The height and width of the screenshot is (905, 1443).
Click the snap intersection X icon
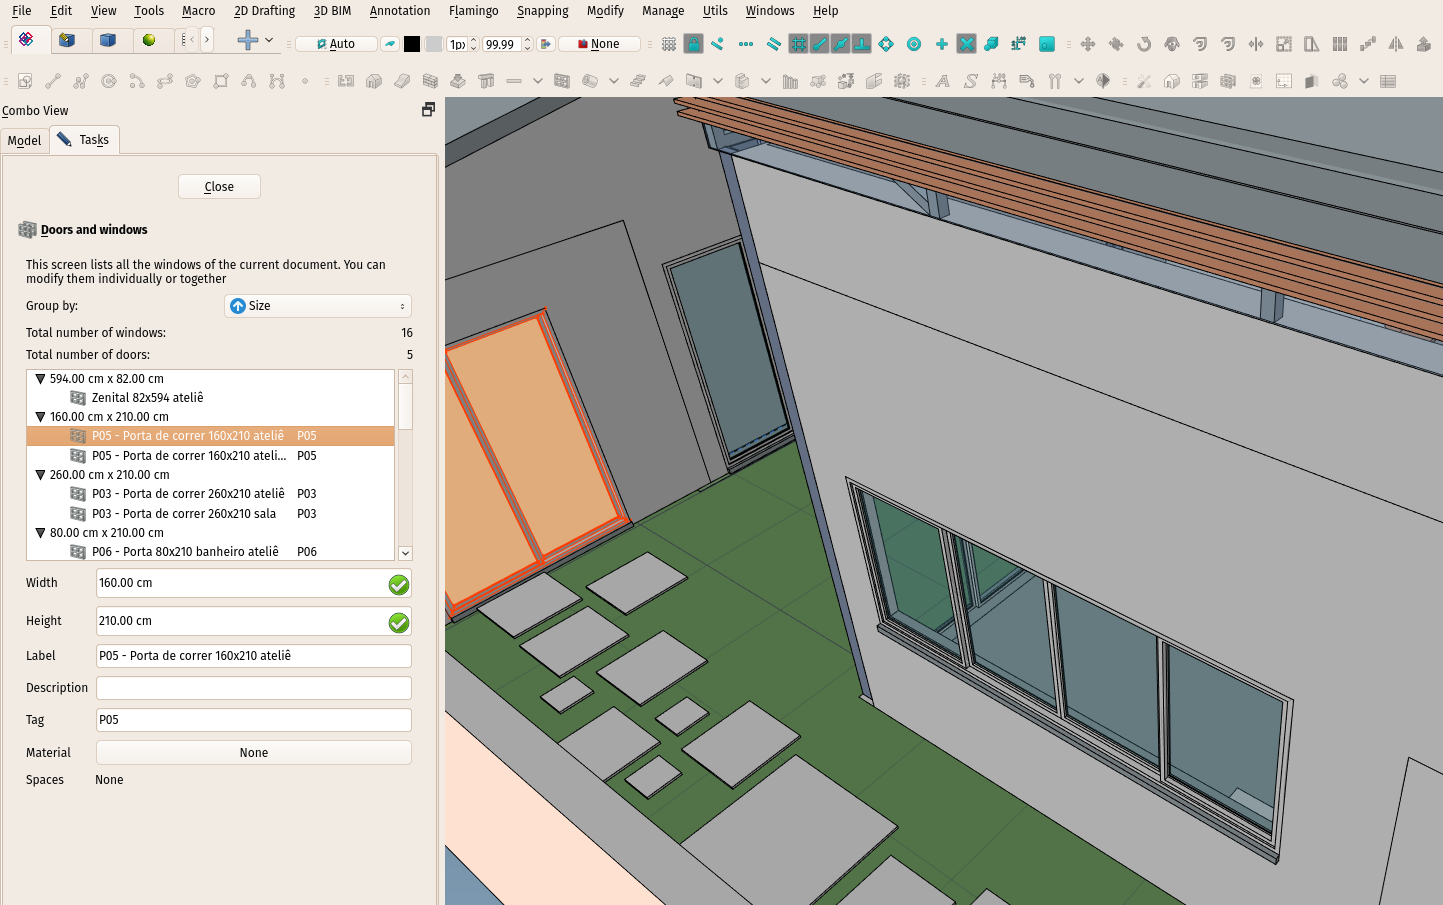tap(966, 44)
